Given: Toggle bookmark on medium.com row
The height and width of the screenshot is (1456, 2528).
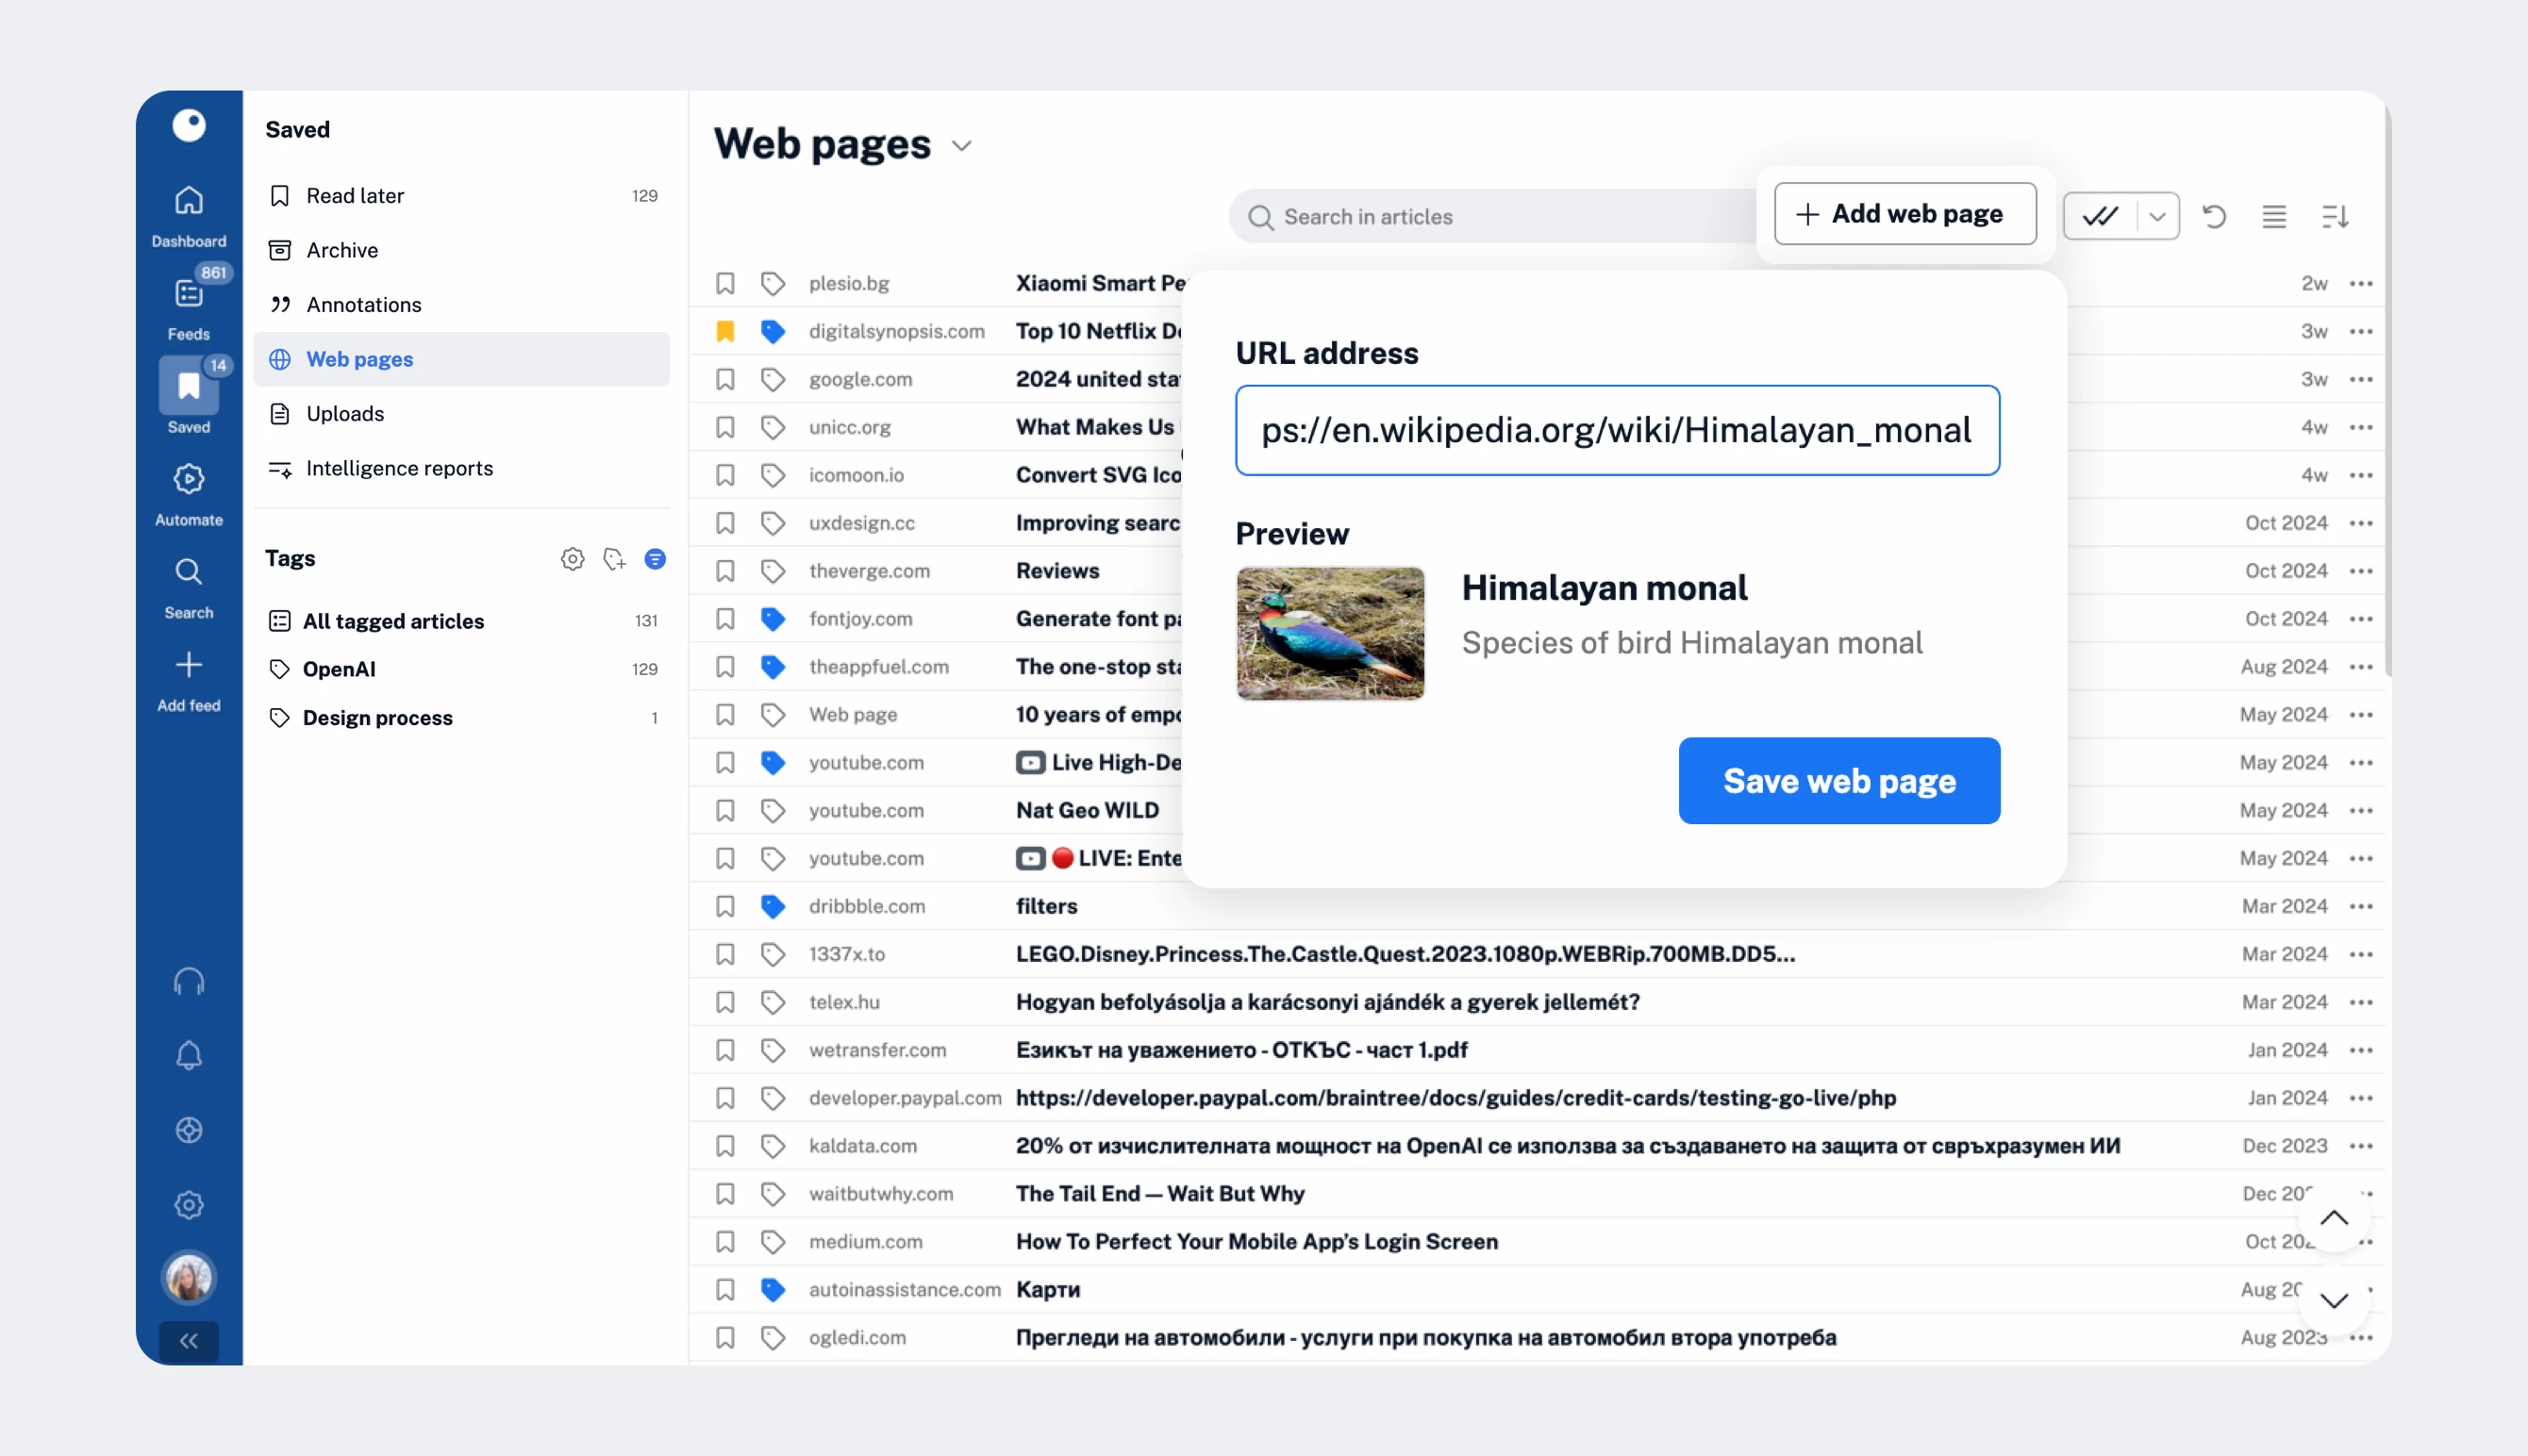Looking at the screenshot, I should pos(725,1242).
